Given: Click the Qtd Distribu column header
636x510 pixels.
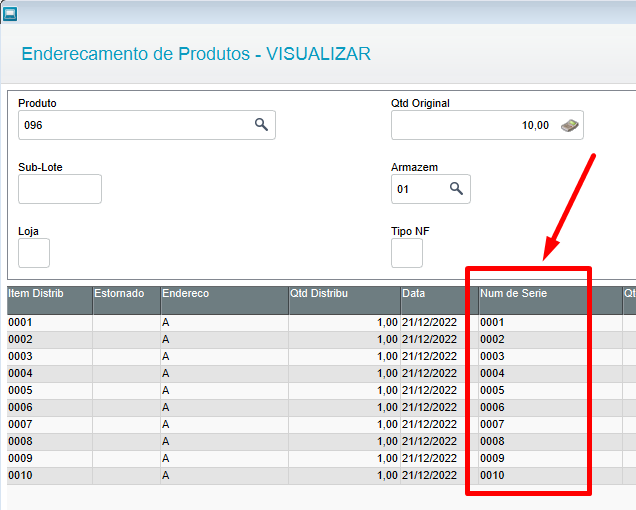Looking at the screenshot, I should coord(345,300).
